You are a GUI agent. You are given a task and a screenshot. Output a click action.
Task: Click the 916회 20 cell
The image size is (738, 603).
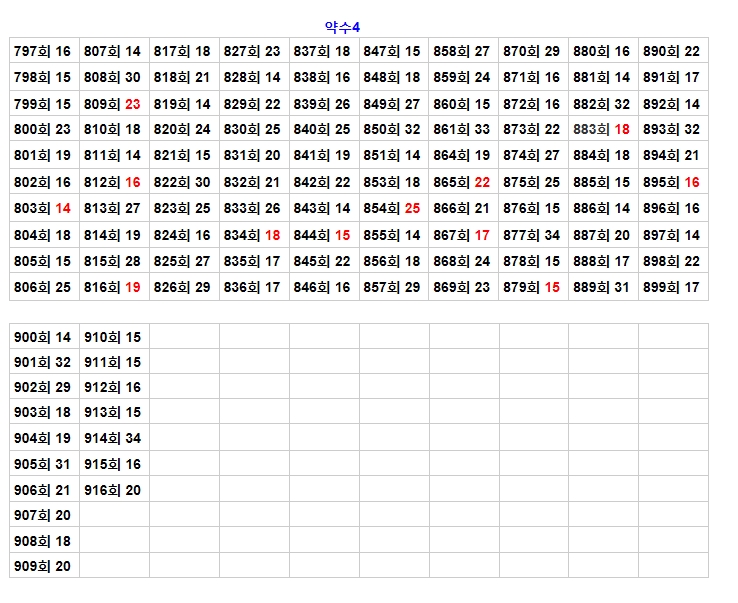[113, 490]
